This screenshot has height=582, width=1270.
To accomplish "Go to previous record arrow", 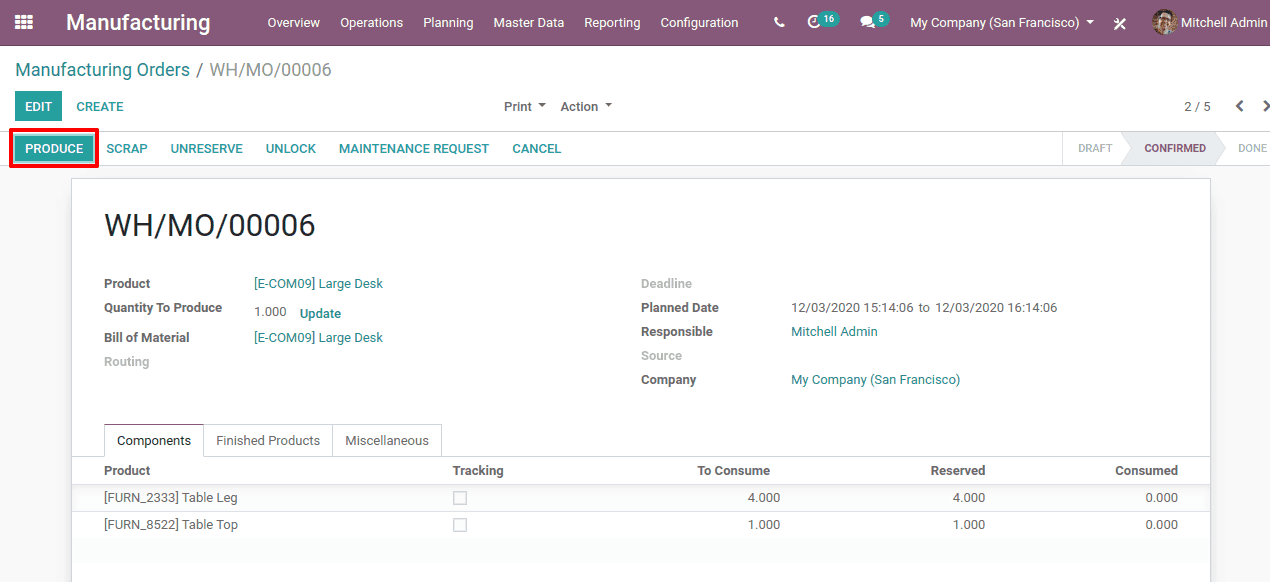I will [x=1239, y=106].
